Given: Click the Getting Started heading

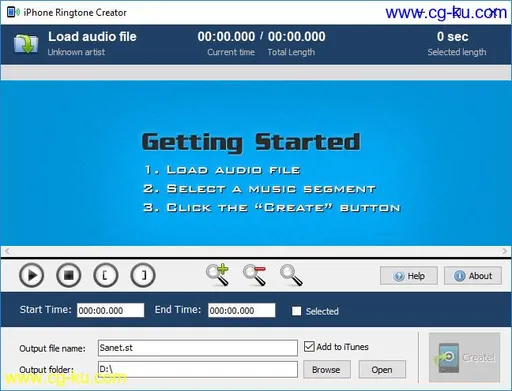Looking at the screenshot, I should tap(251, 142).
